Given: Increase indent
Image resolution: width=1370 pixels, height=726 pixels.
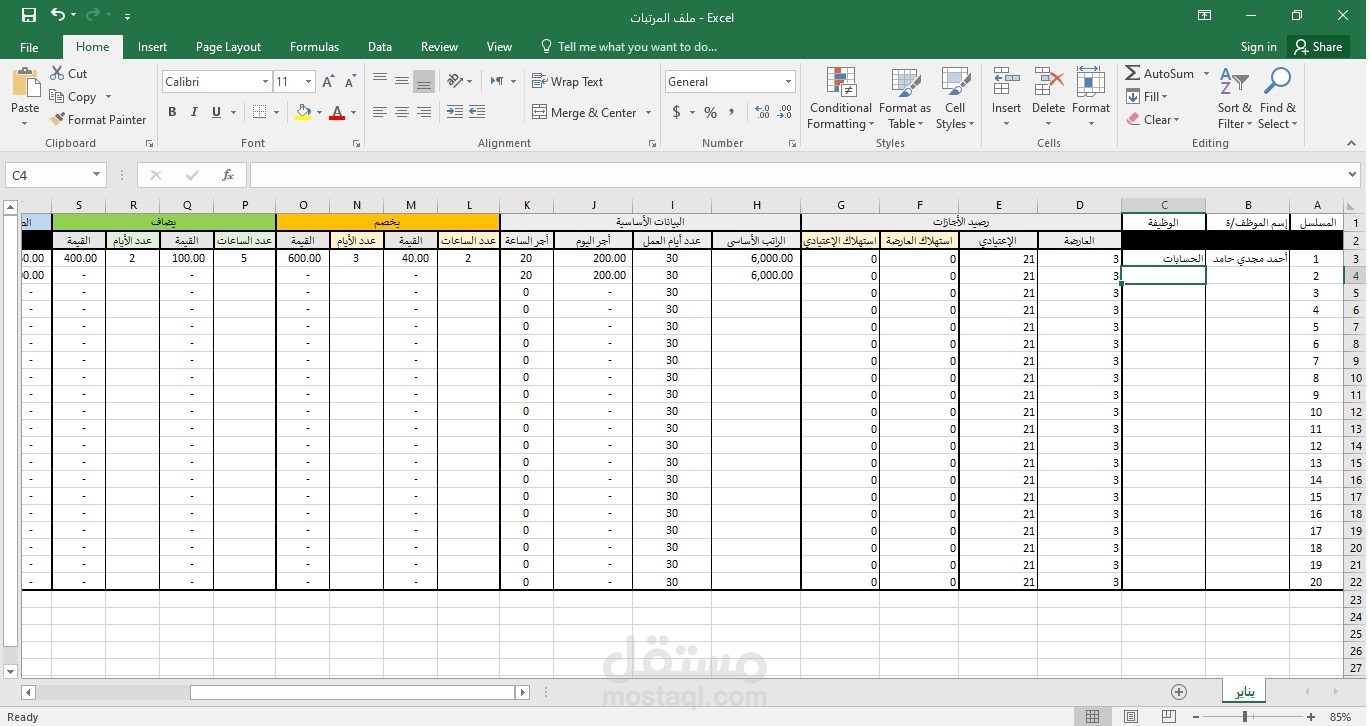Looking at the screenshot, I should click(477, 112).
